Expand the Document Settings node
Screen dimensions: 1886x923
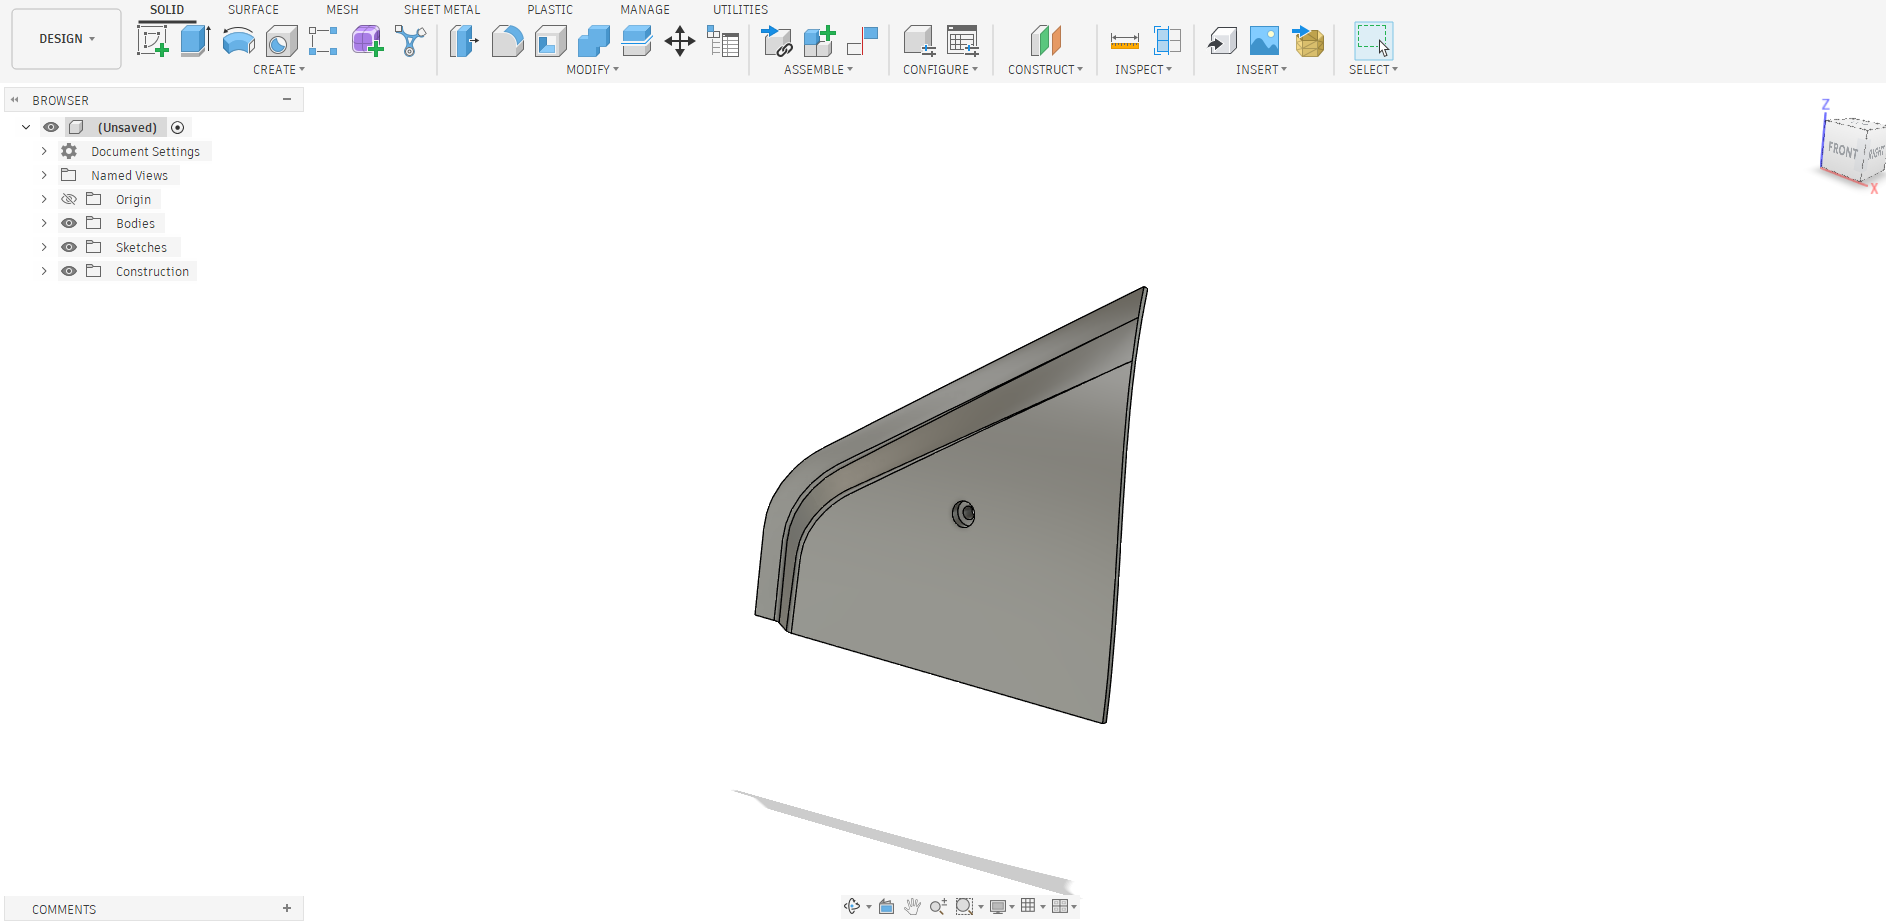pos(44,151)
